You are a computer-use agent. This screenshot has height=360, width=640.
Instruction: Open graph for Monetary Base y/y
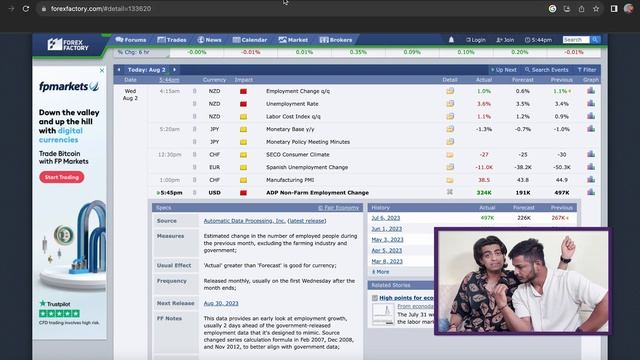click(x=591, y=129)
